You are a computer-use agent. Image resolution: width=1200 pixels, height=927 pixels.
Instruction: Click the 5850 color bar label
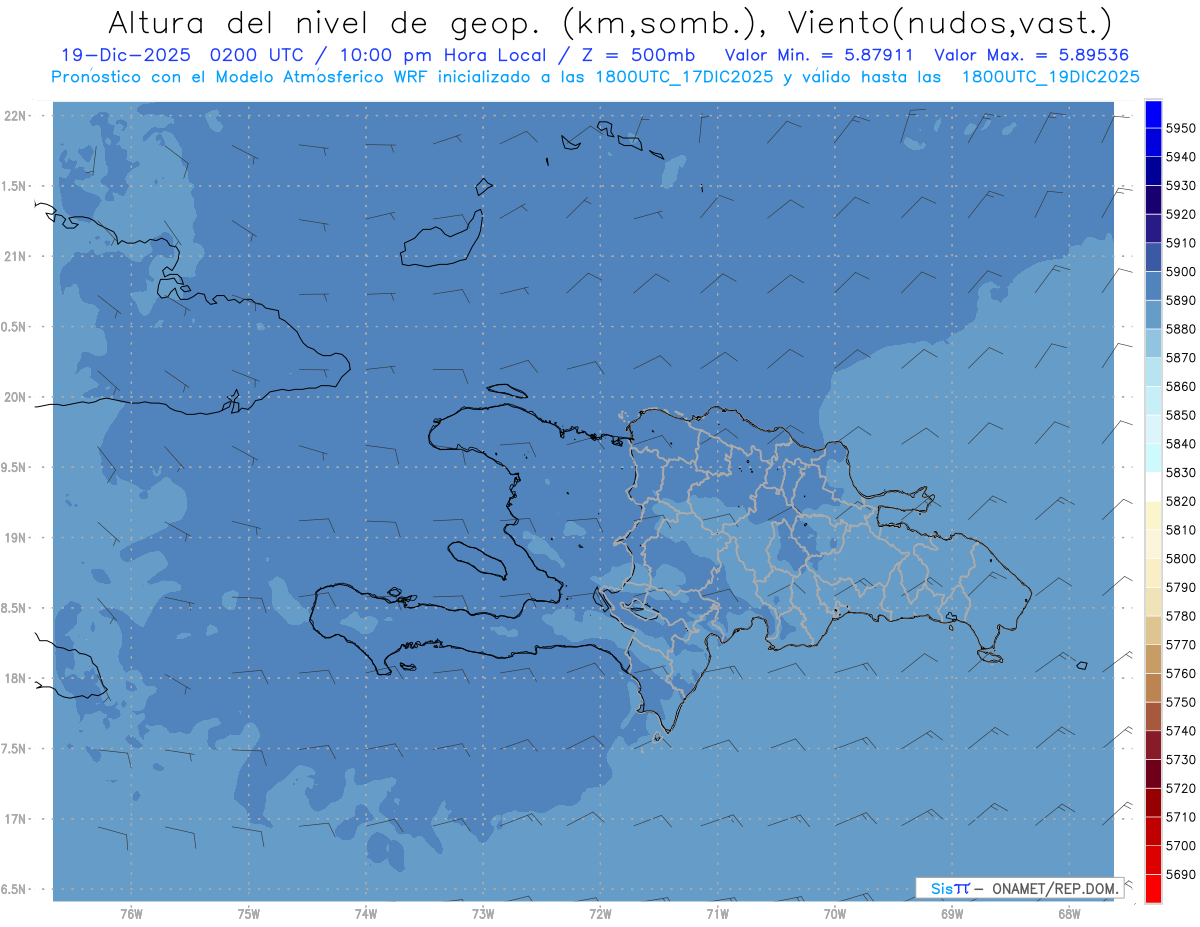[x=1181, y=415]
